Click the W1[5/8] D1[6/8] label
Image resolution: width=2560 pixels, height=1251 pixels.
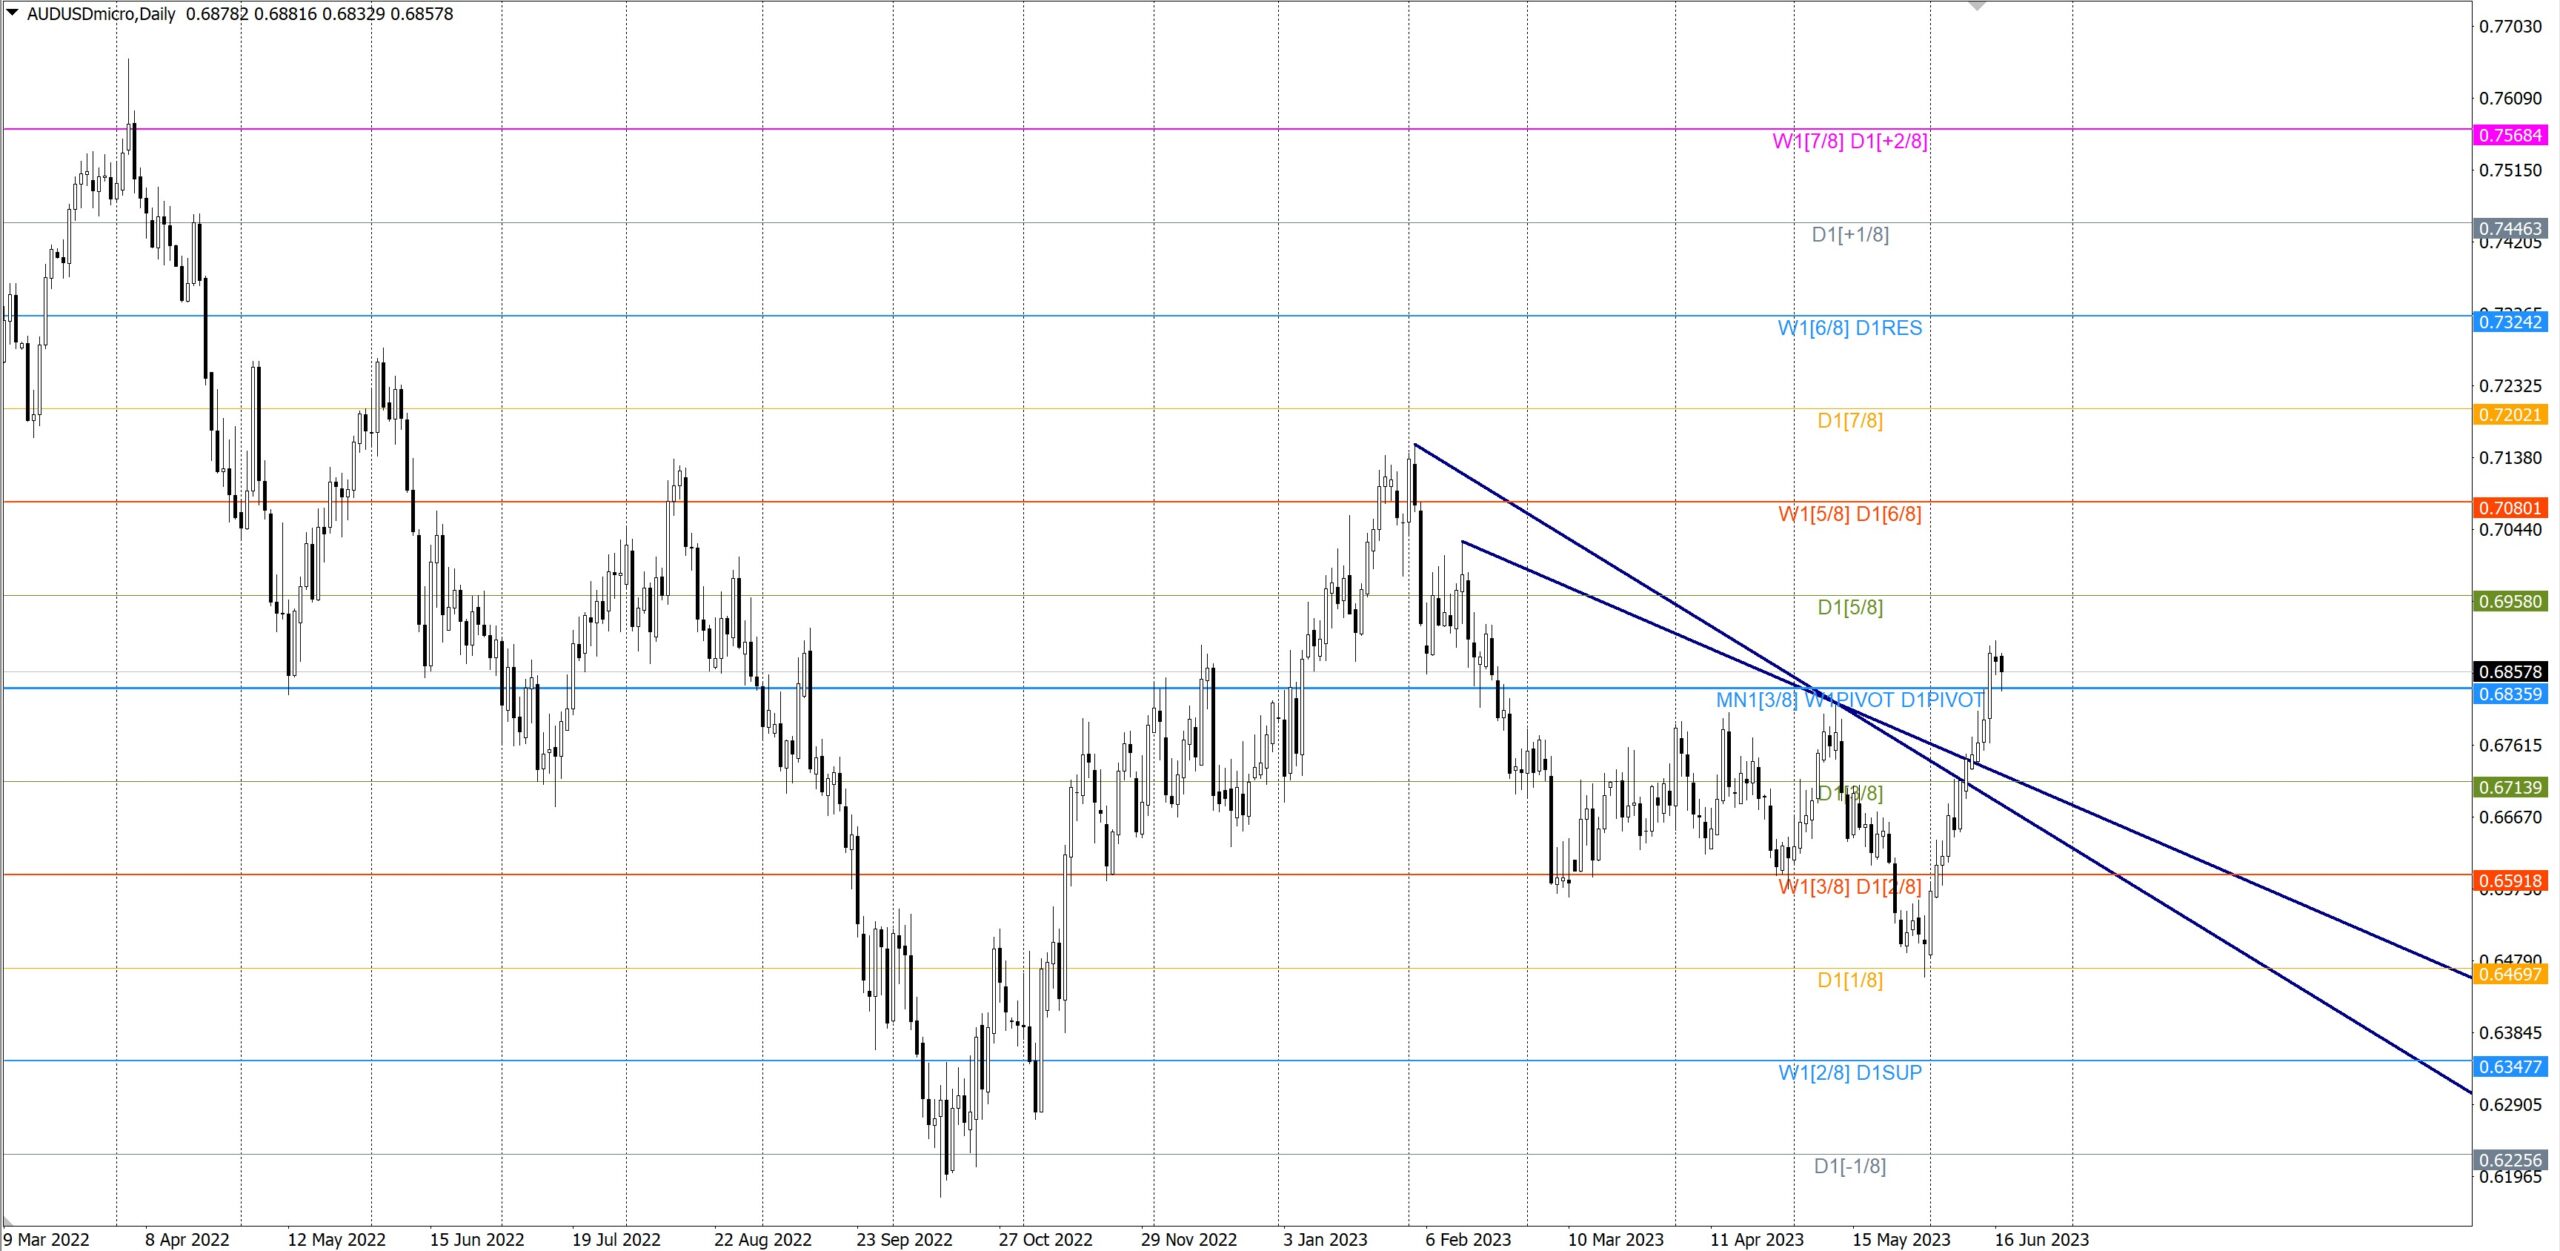point(1849,514)
